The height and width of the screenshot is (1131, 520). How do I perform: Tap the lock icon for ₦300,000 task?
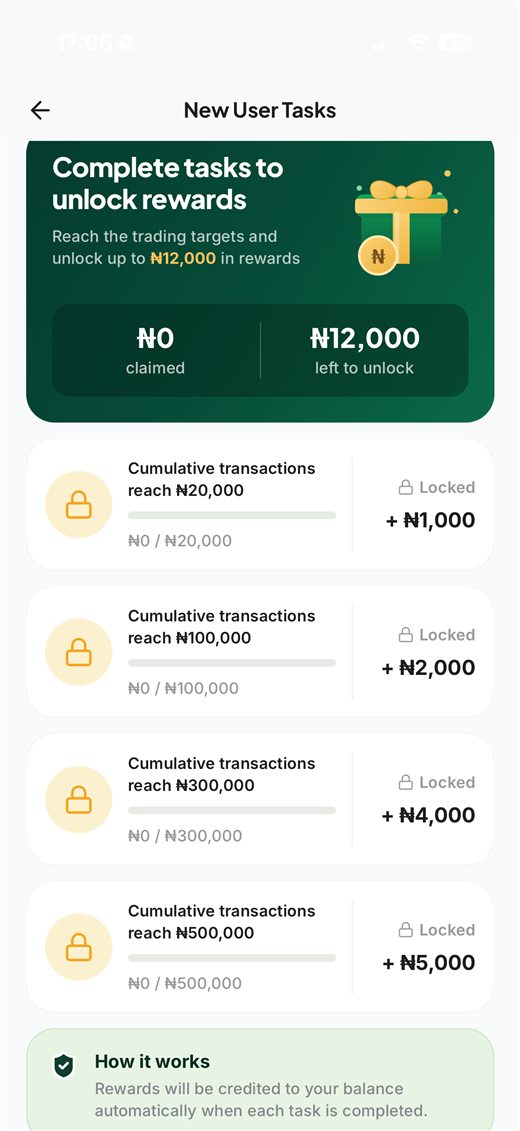[79, 800]
